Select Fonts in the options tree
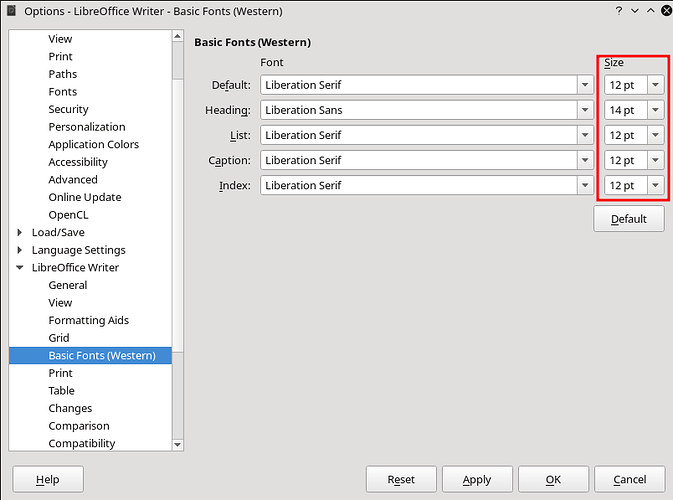Screen dimensions: 673x500 [x=63, y=91]
